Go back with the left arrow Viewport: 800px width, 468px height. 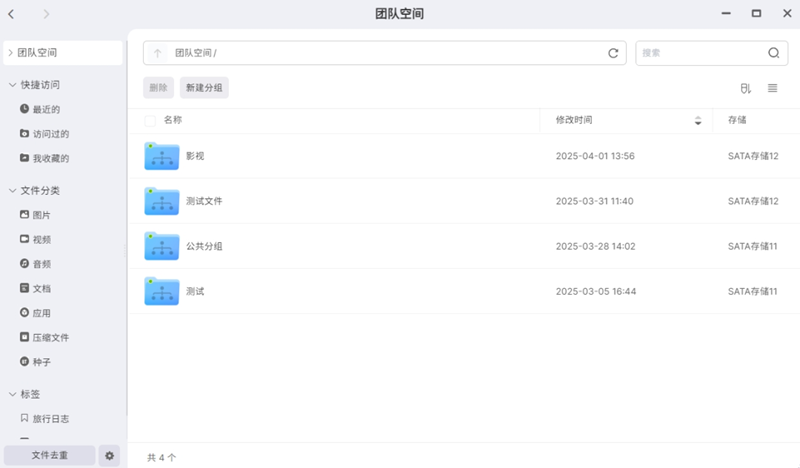point(11,14)
